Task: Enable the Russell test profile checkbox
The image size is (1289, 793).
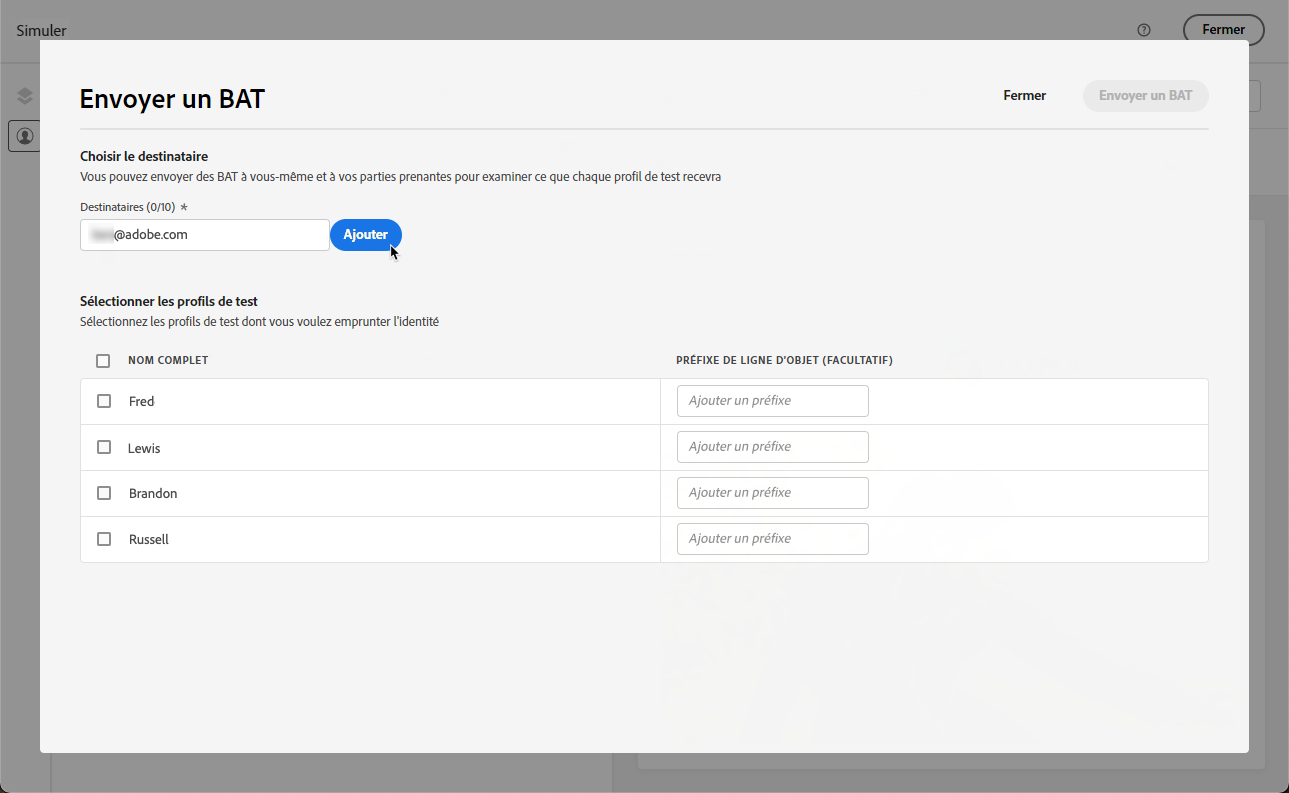Action: [104, 539]
